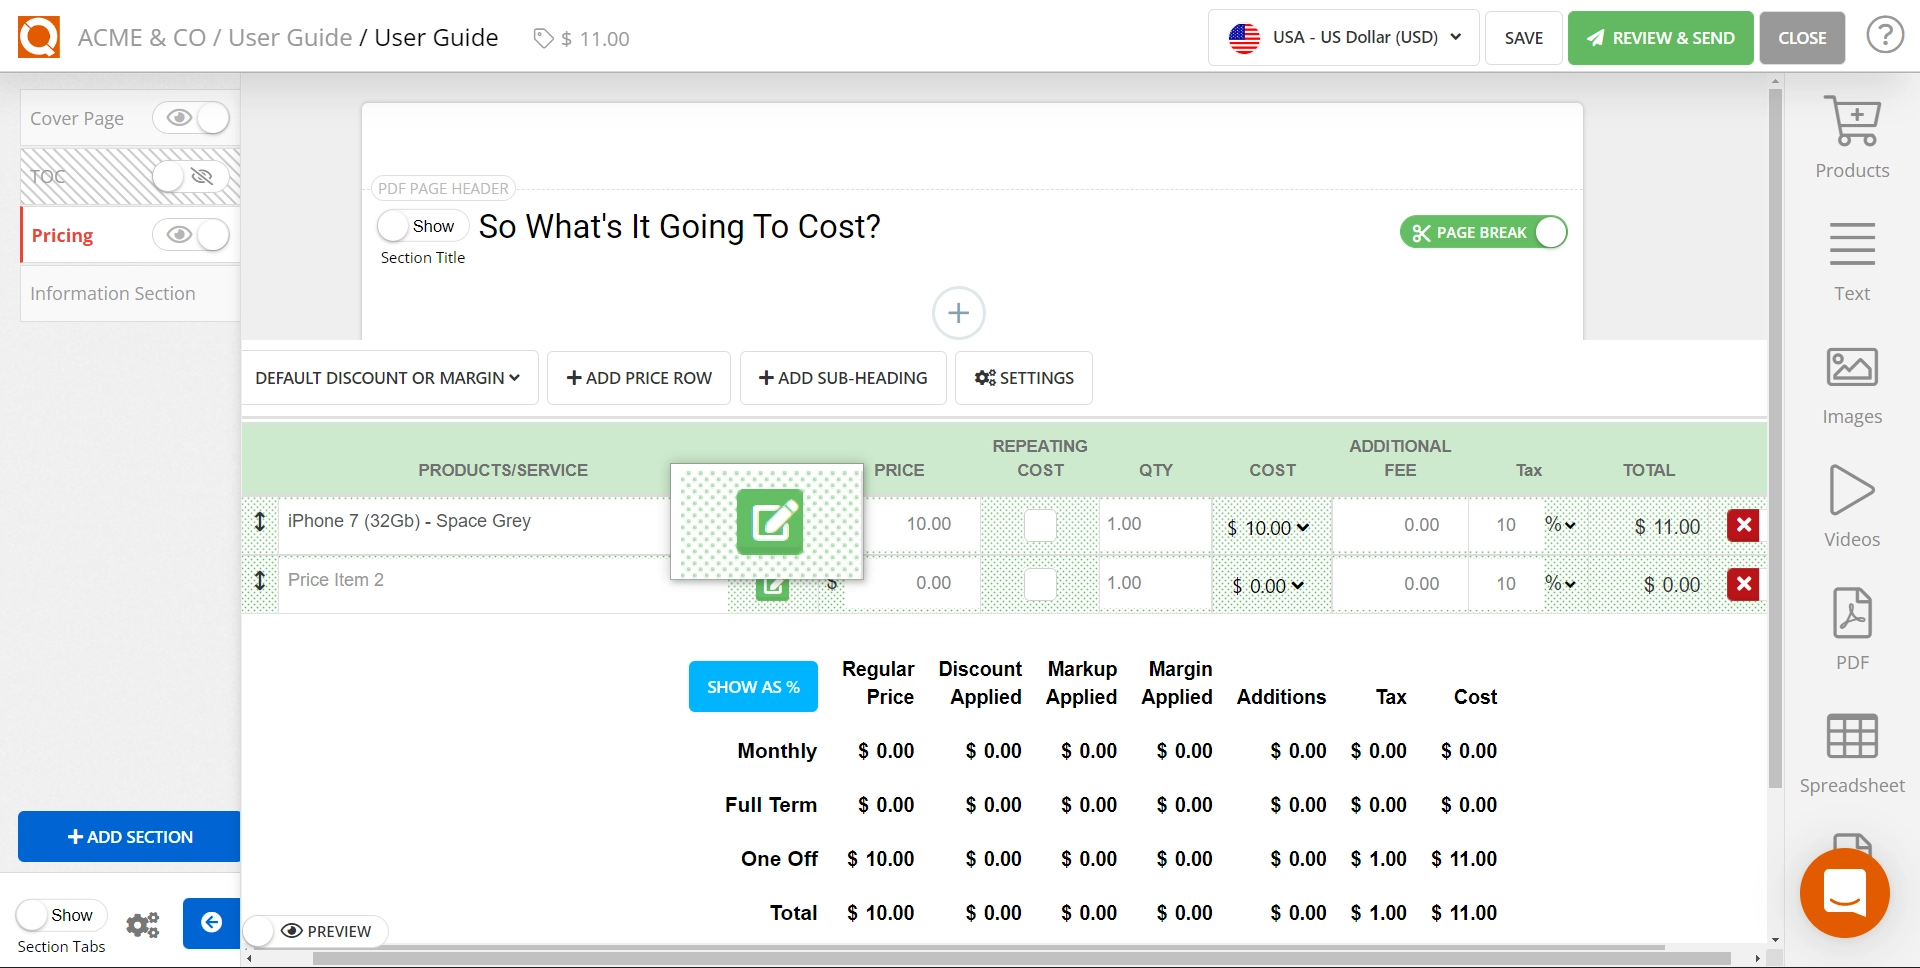This screenshot has width=1920, height=968.
Task: Open the Images panel icon
Action: (x=1851, y=368)
